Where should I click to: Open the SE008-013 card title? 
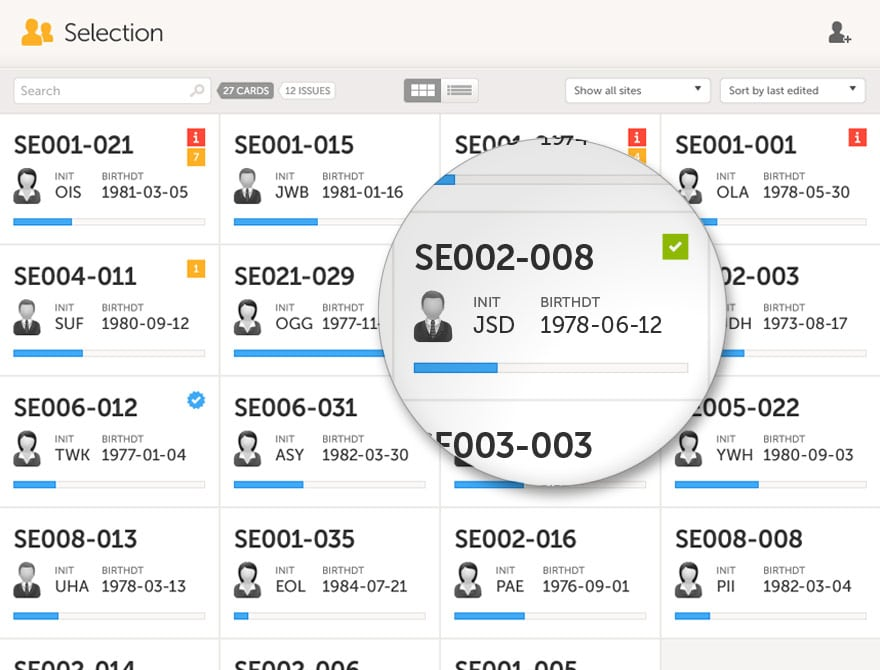75,539
